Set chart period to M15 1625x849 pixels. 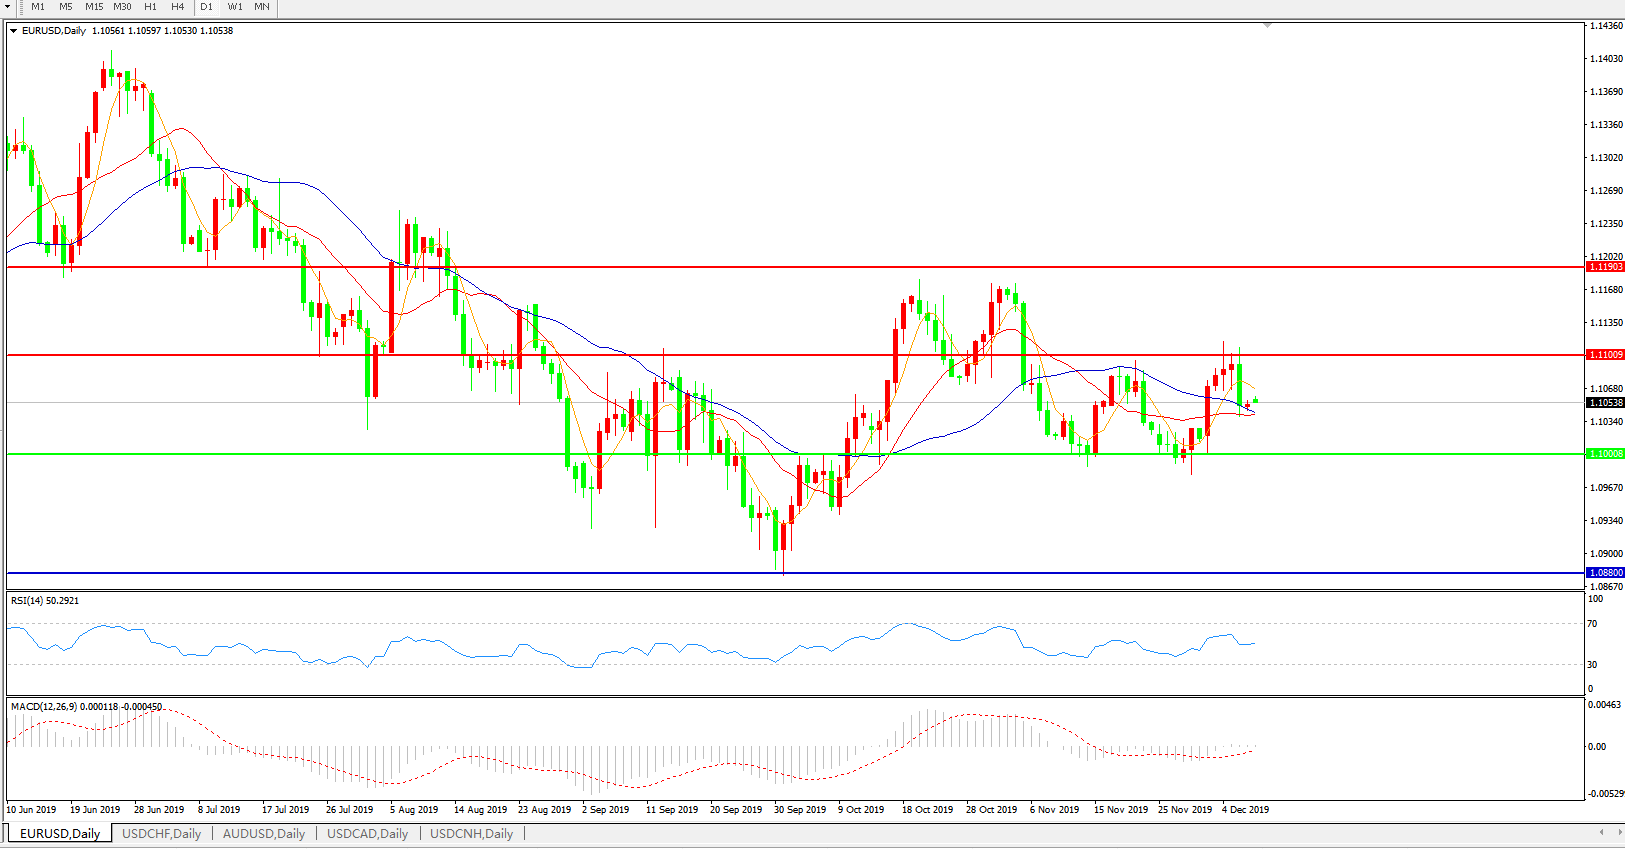[94, 7]
